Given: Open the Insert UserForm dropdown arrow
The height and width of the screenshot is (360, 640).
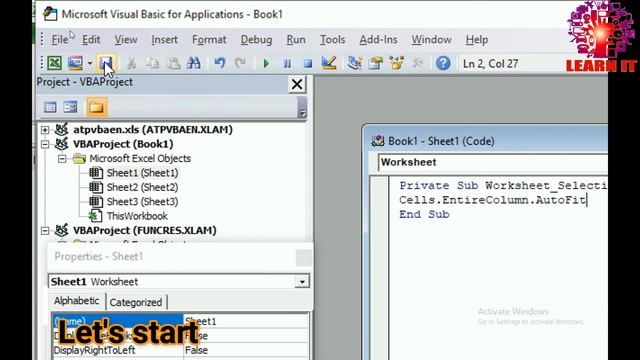Looking at the screenshot, I should pos(89,63).
